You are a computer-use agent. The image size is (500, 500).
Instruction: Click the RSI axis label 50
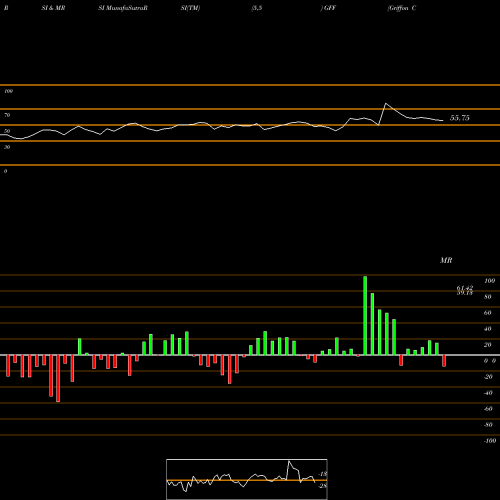click(x=7, y=131)
